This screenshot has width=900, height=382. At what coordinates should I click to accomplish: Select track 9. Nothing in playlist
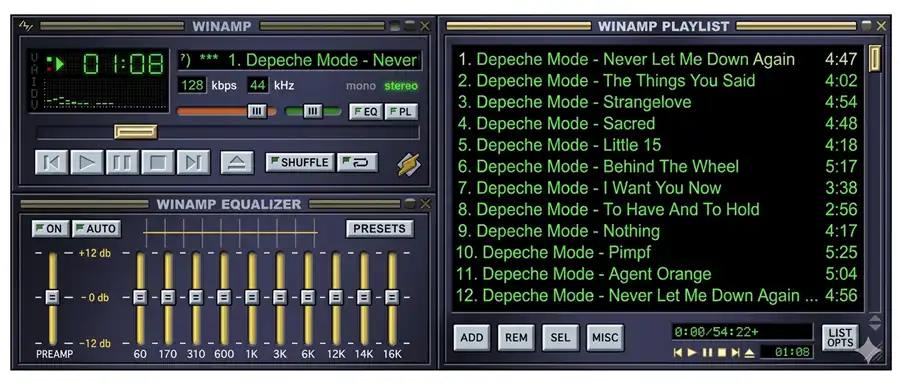coord(657,231)
